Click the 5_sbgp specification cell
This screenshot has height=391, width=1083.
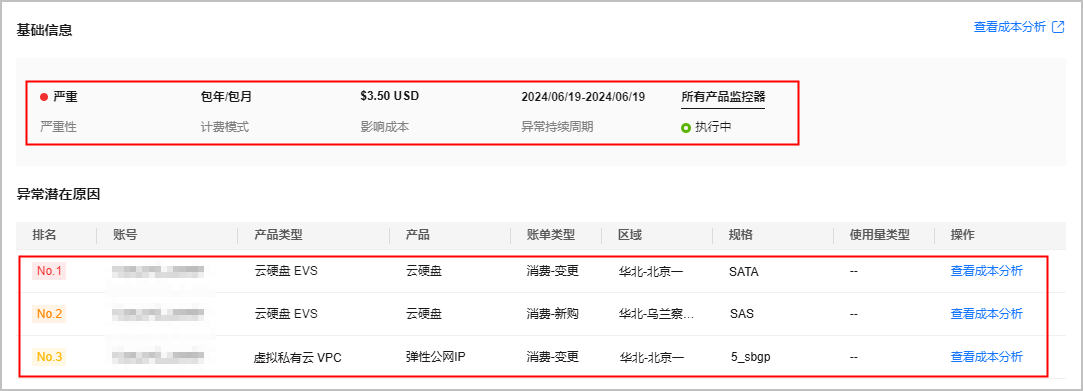[750, 357]
